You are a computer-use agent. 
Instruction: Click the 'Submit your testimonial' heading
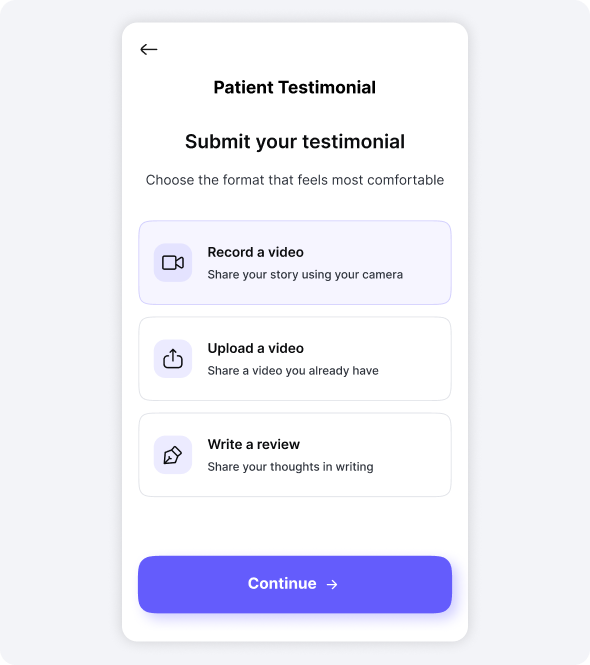click(295, 142)
